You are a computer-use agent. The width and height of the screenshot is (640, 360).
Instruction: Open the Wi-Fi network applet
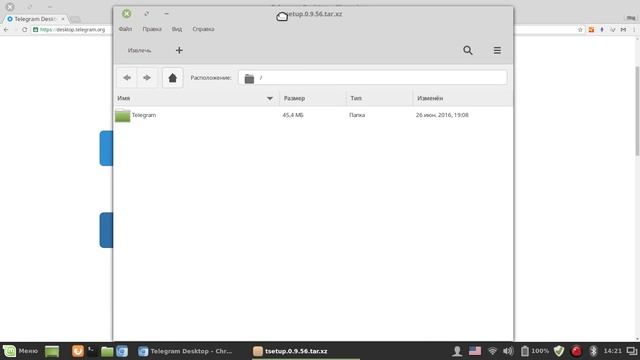click(x=493, y=351)
